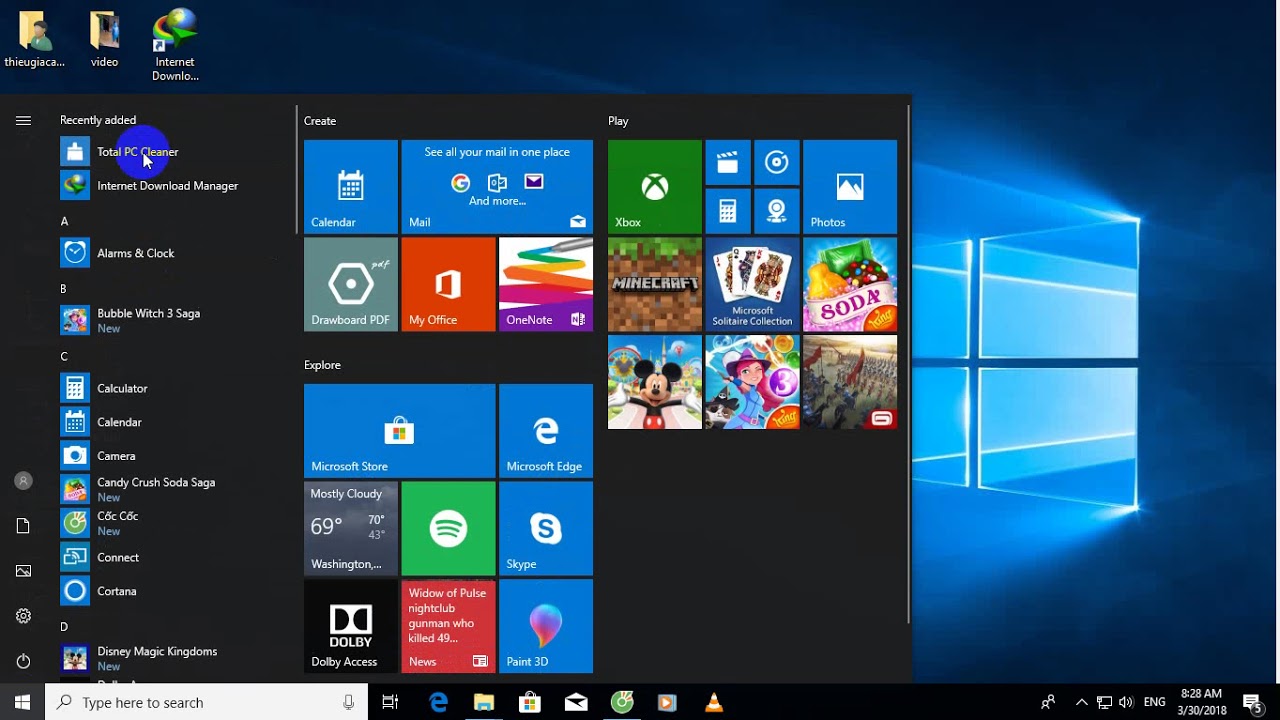This screenshot has height=720, width=1280.
Task: Open the Microsoft Store tile
Action: [x=399, y=431]
